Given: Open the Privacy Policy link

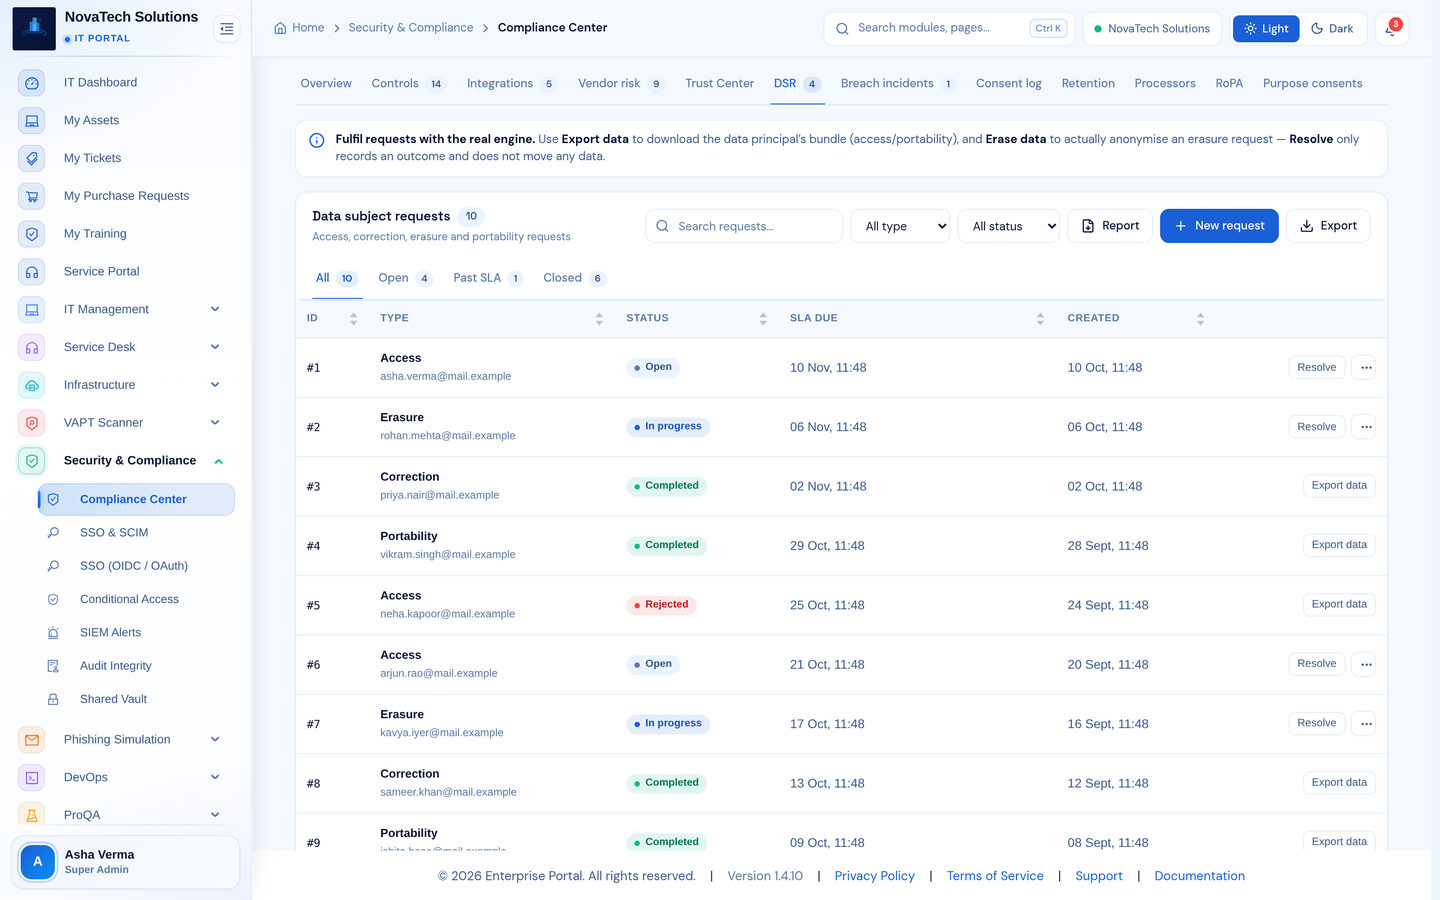Looking at the screenshot, I should coord(875,876).
